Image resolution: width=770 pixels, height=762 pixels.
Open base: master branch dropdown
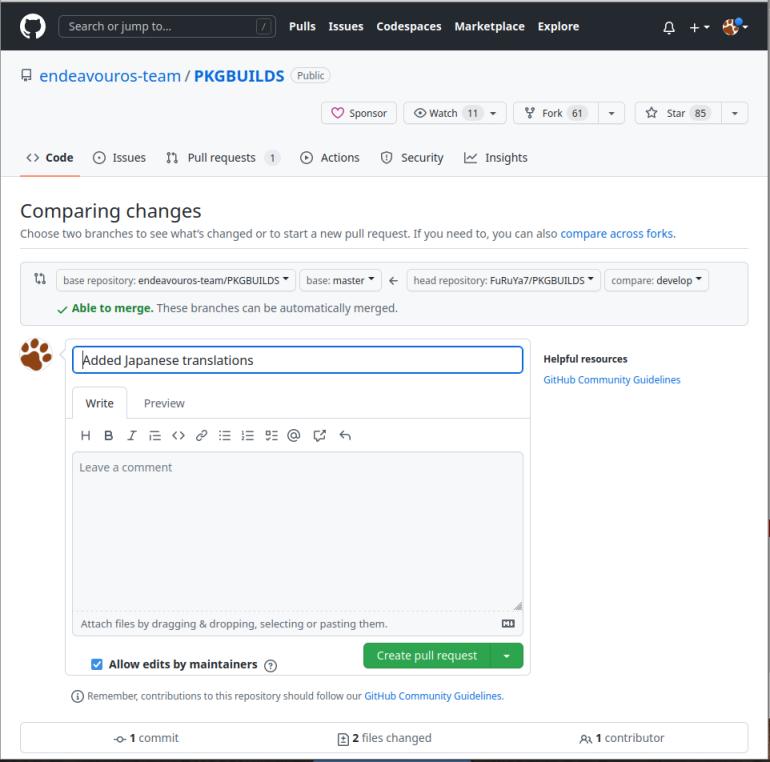pos(340,280)
